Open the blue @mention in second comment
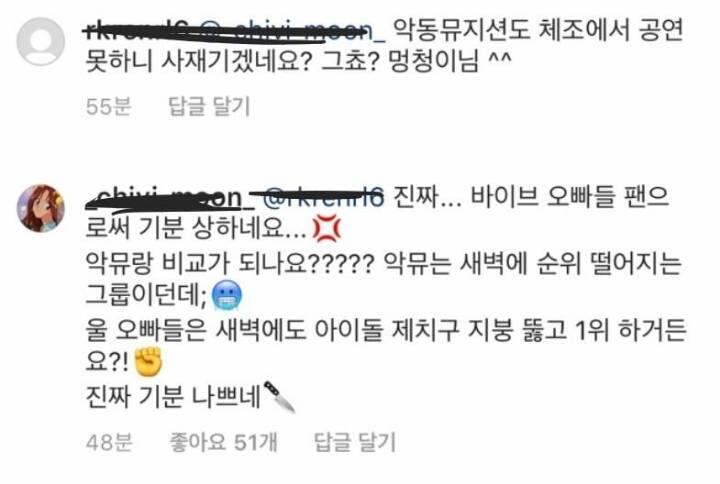The image size is (720, 484). [x=323, y=197]
